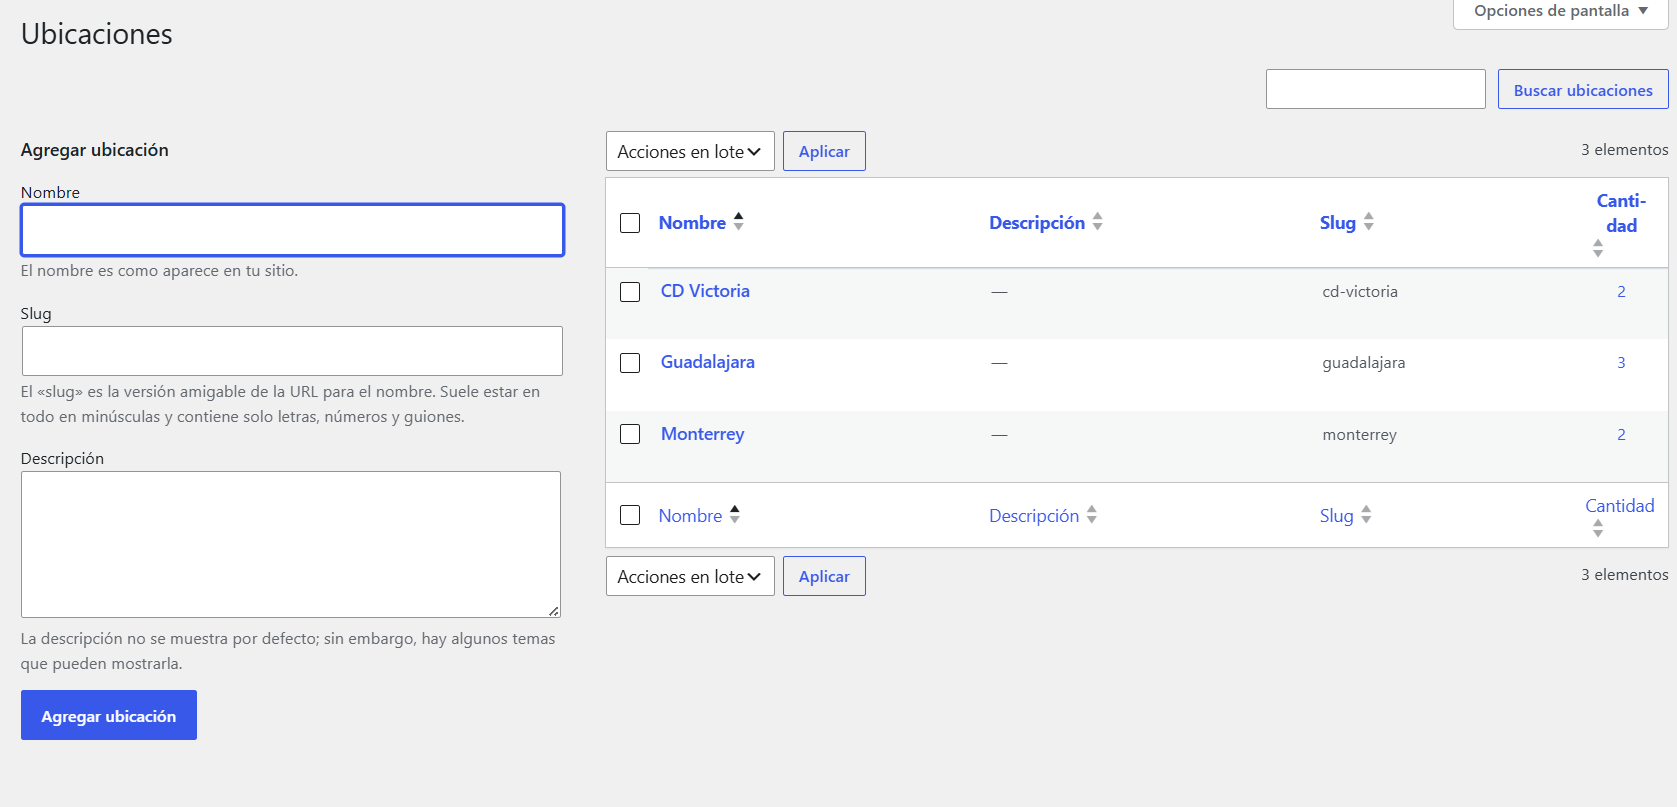Click the Ubicaciones page heading
Image resolution: width=1677 pixels, height=807 pixels.
click(97, 34)
